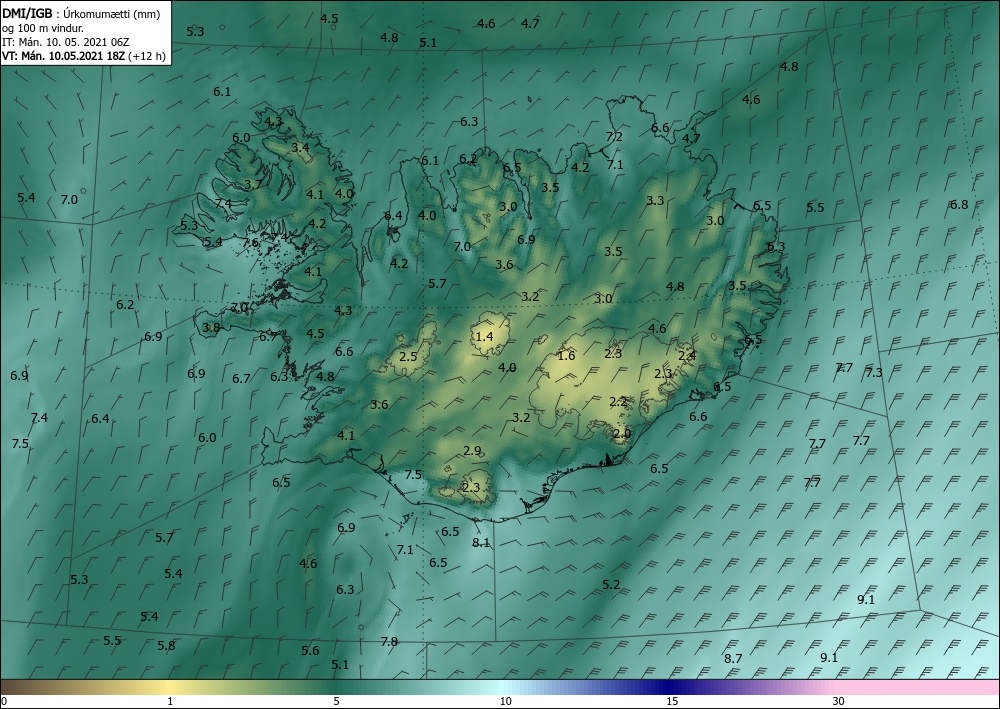This screenshot has height=709, width=1000.
Task: Click the 3.4 value in the Westfjords
Action: [300, 147]
